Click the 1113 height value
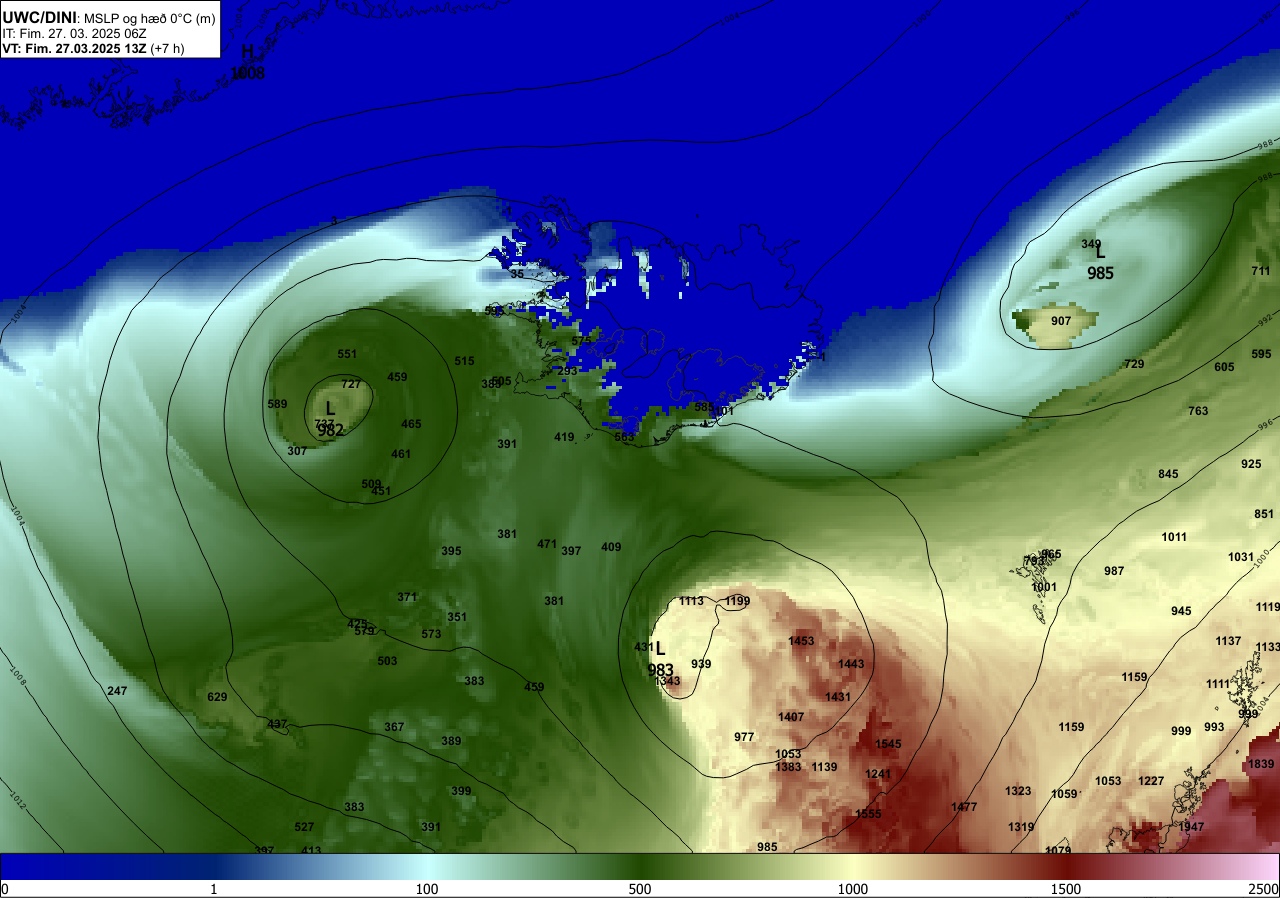Viewport: 1280px width, 898px height. point(691,601)
